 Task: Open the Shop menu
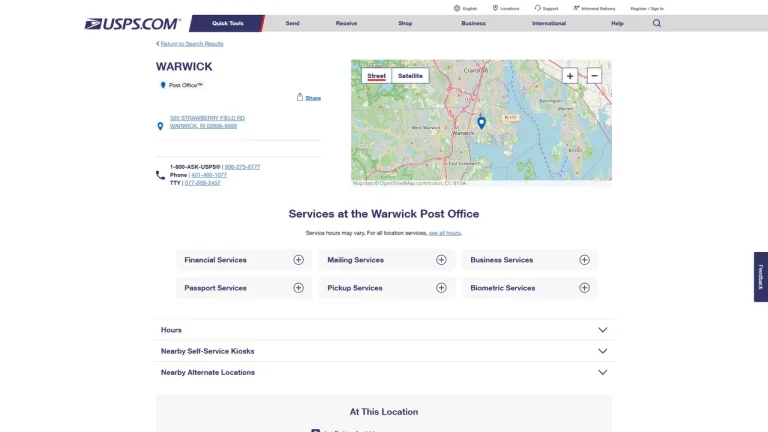click(405, 23)
